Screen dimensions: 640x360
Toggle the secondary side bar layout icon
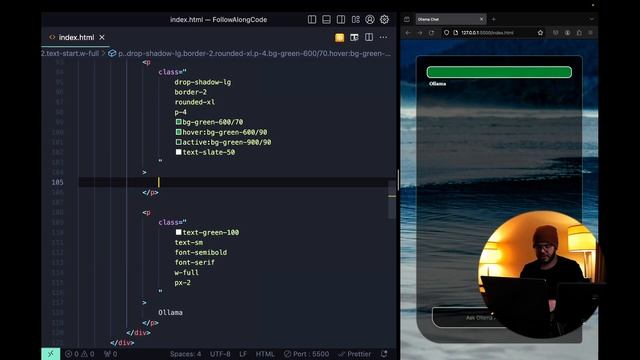(341, 20)
